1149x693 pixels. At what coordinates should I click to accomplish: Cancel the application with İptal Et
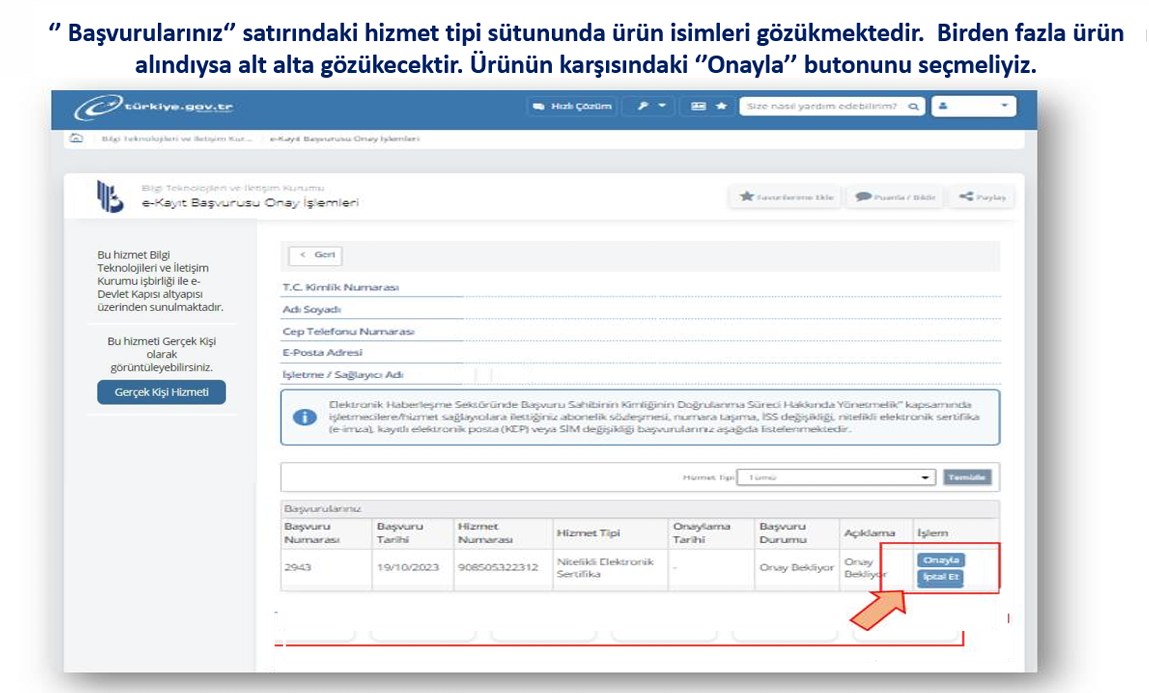point(941,577)
